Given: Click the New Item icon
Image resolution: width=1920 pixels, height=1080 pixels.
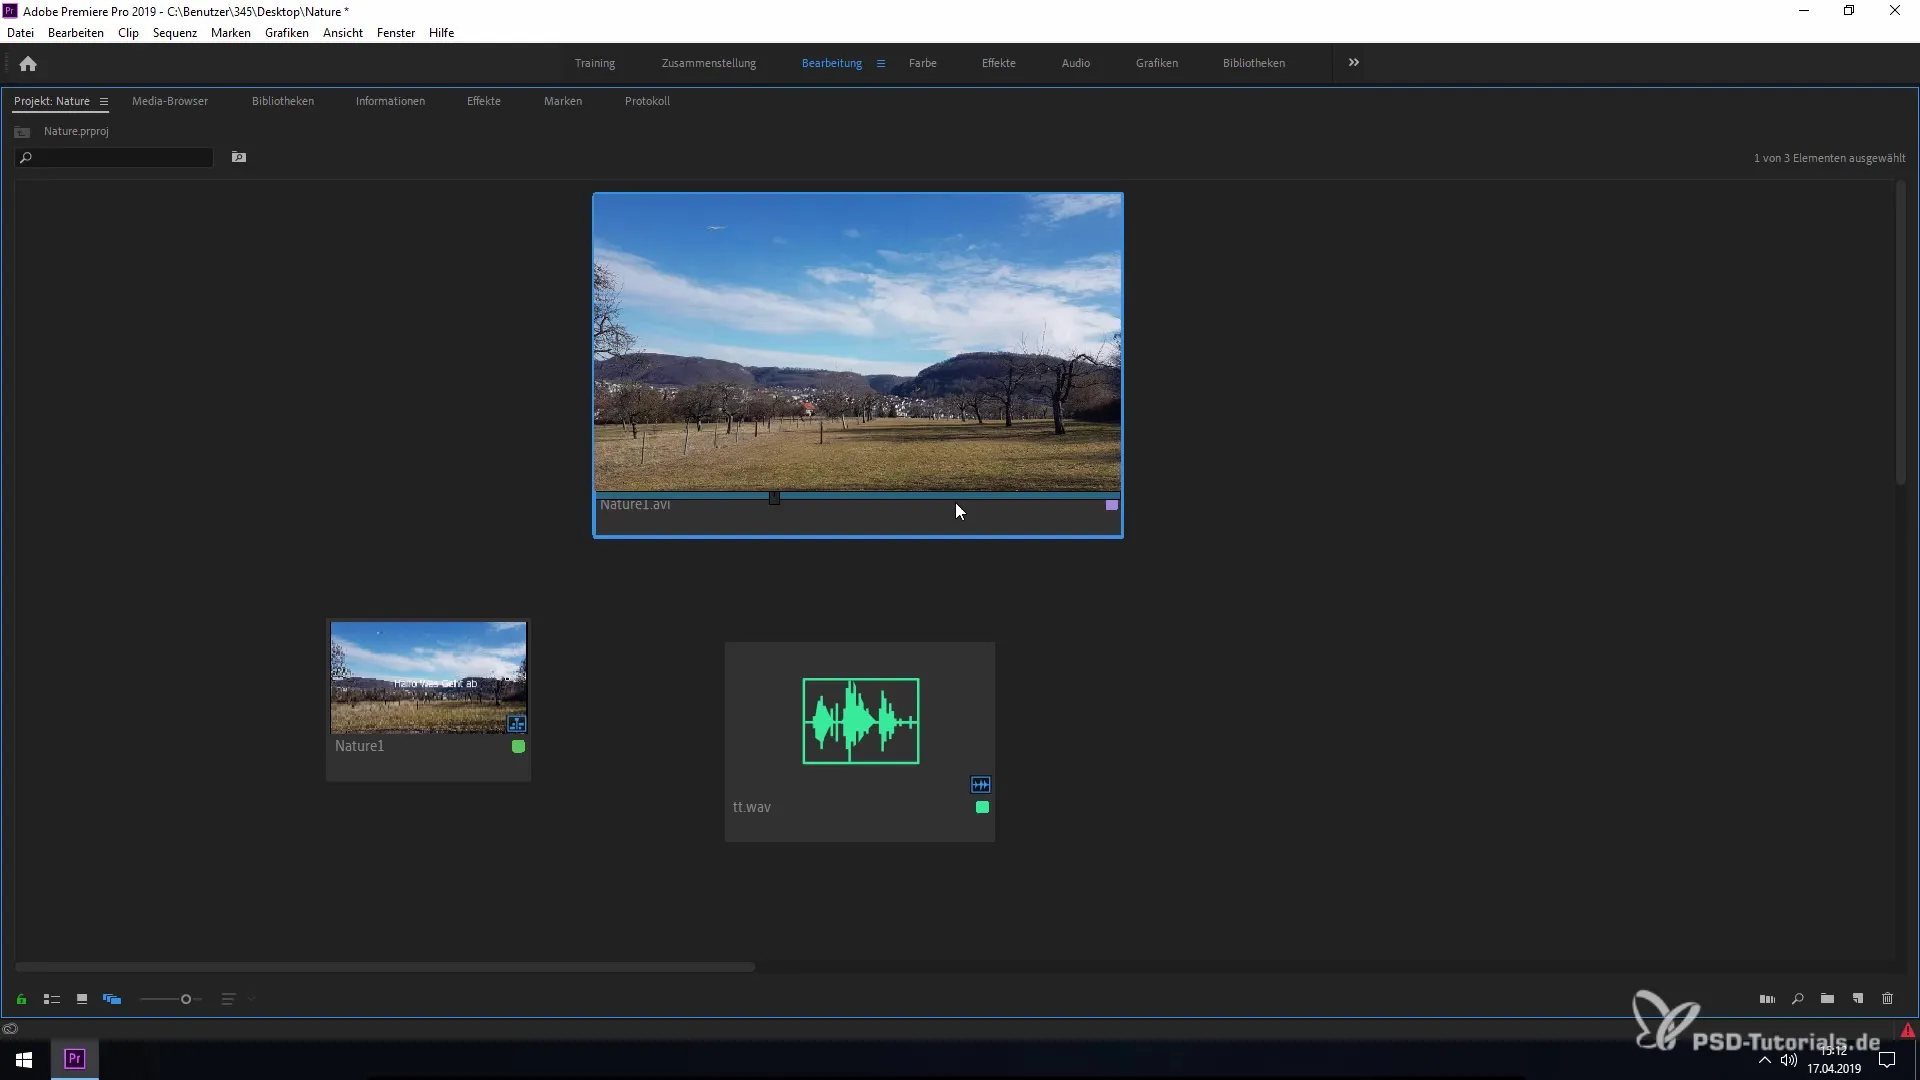Looking at the screenshot, I should point(1858,999).
